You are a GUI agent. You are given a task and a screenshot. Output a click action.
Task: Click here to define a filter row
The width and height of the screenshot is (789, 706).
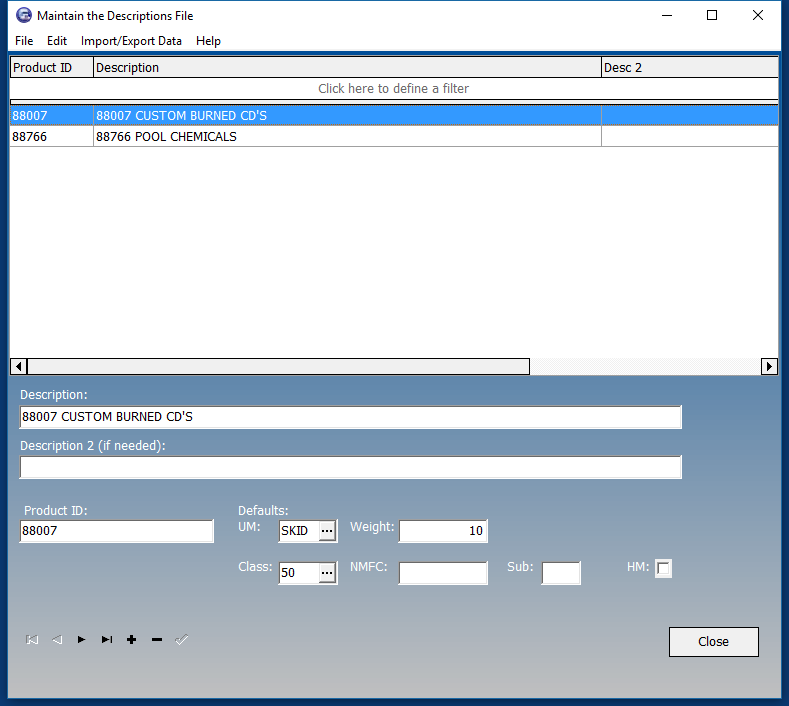[393, 89]
